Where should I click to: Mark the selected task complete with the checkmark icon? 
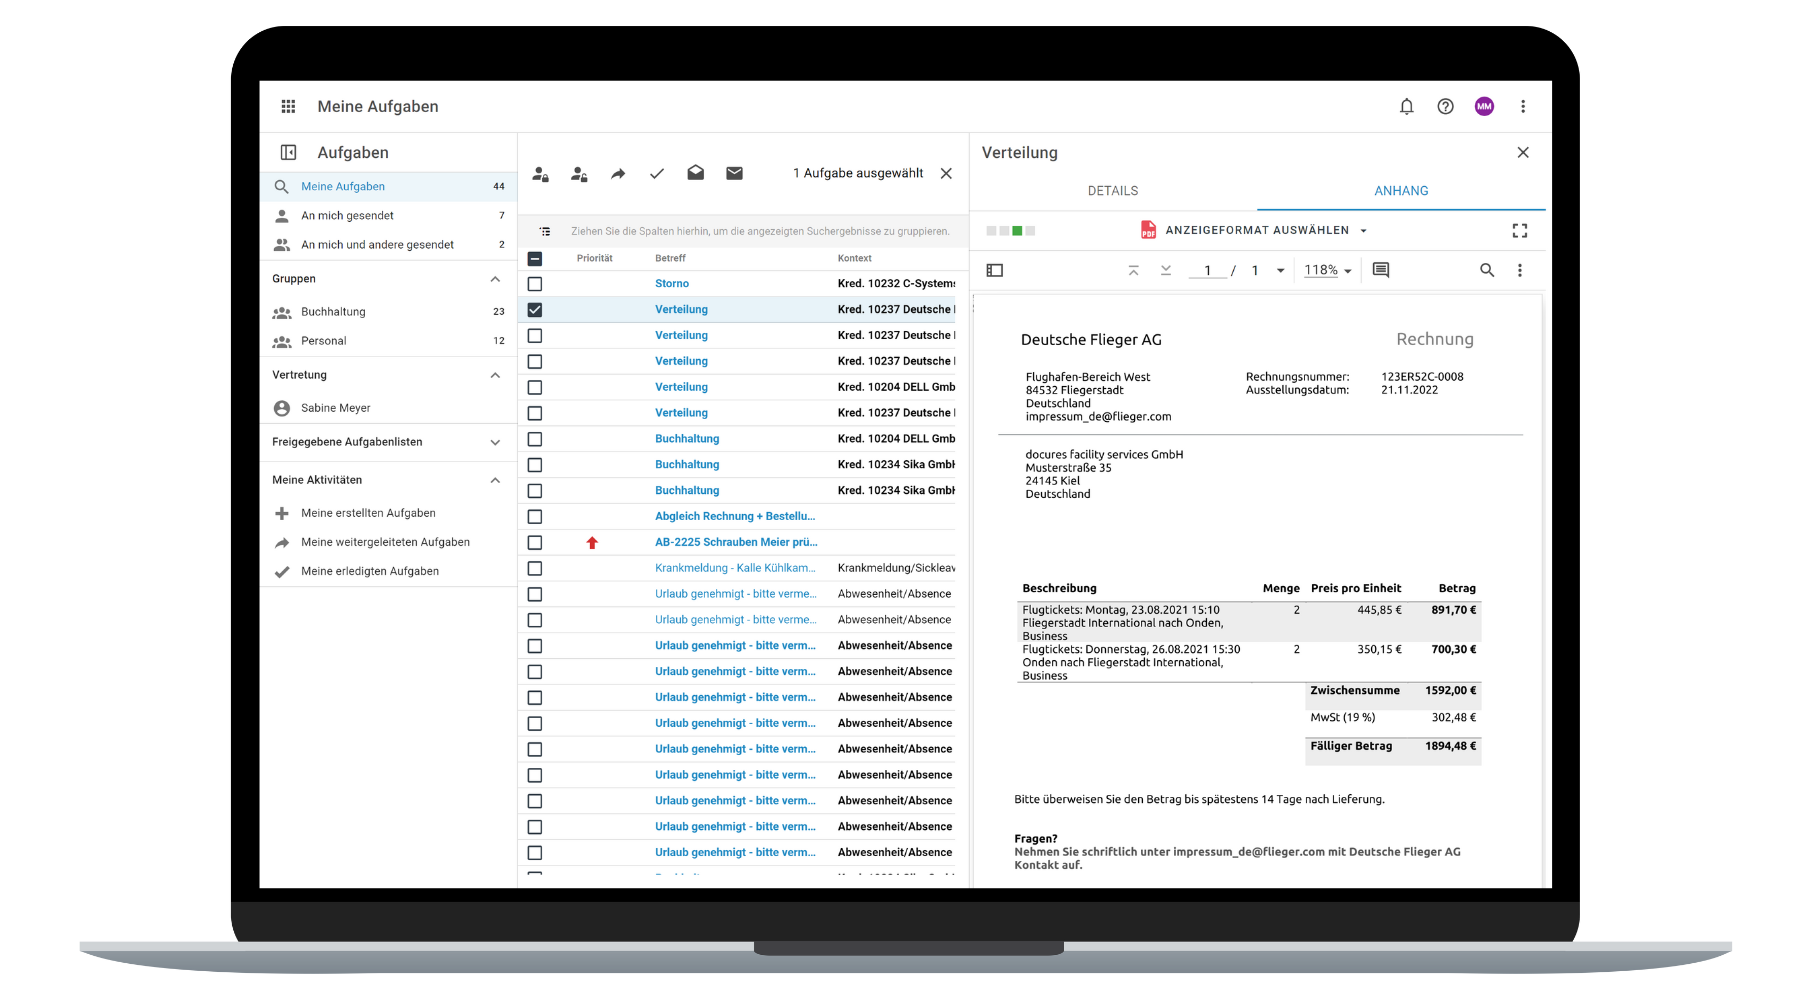tap(657, 173)
